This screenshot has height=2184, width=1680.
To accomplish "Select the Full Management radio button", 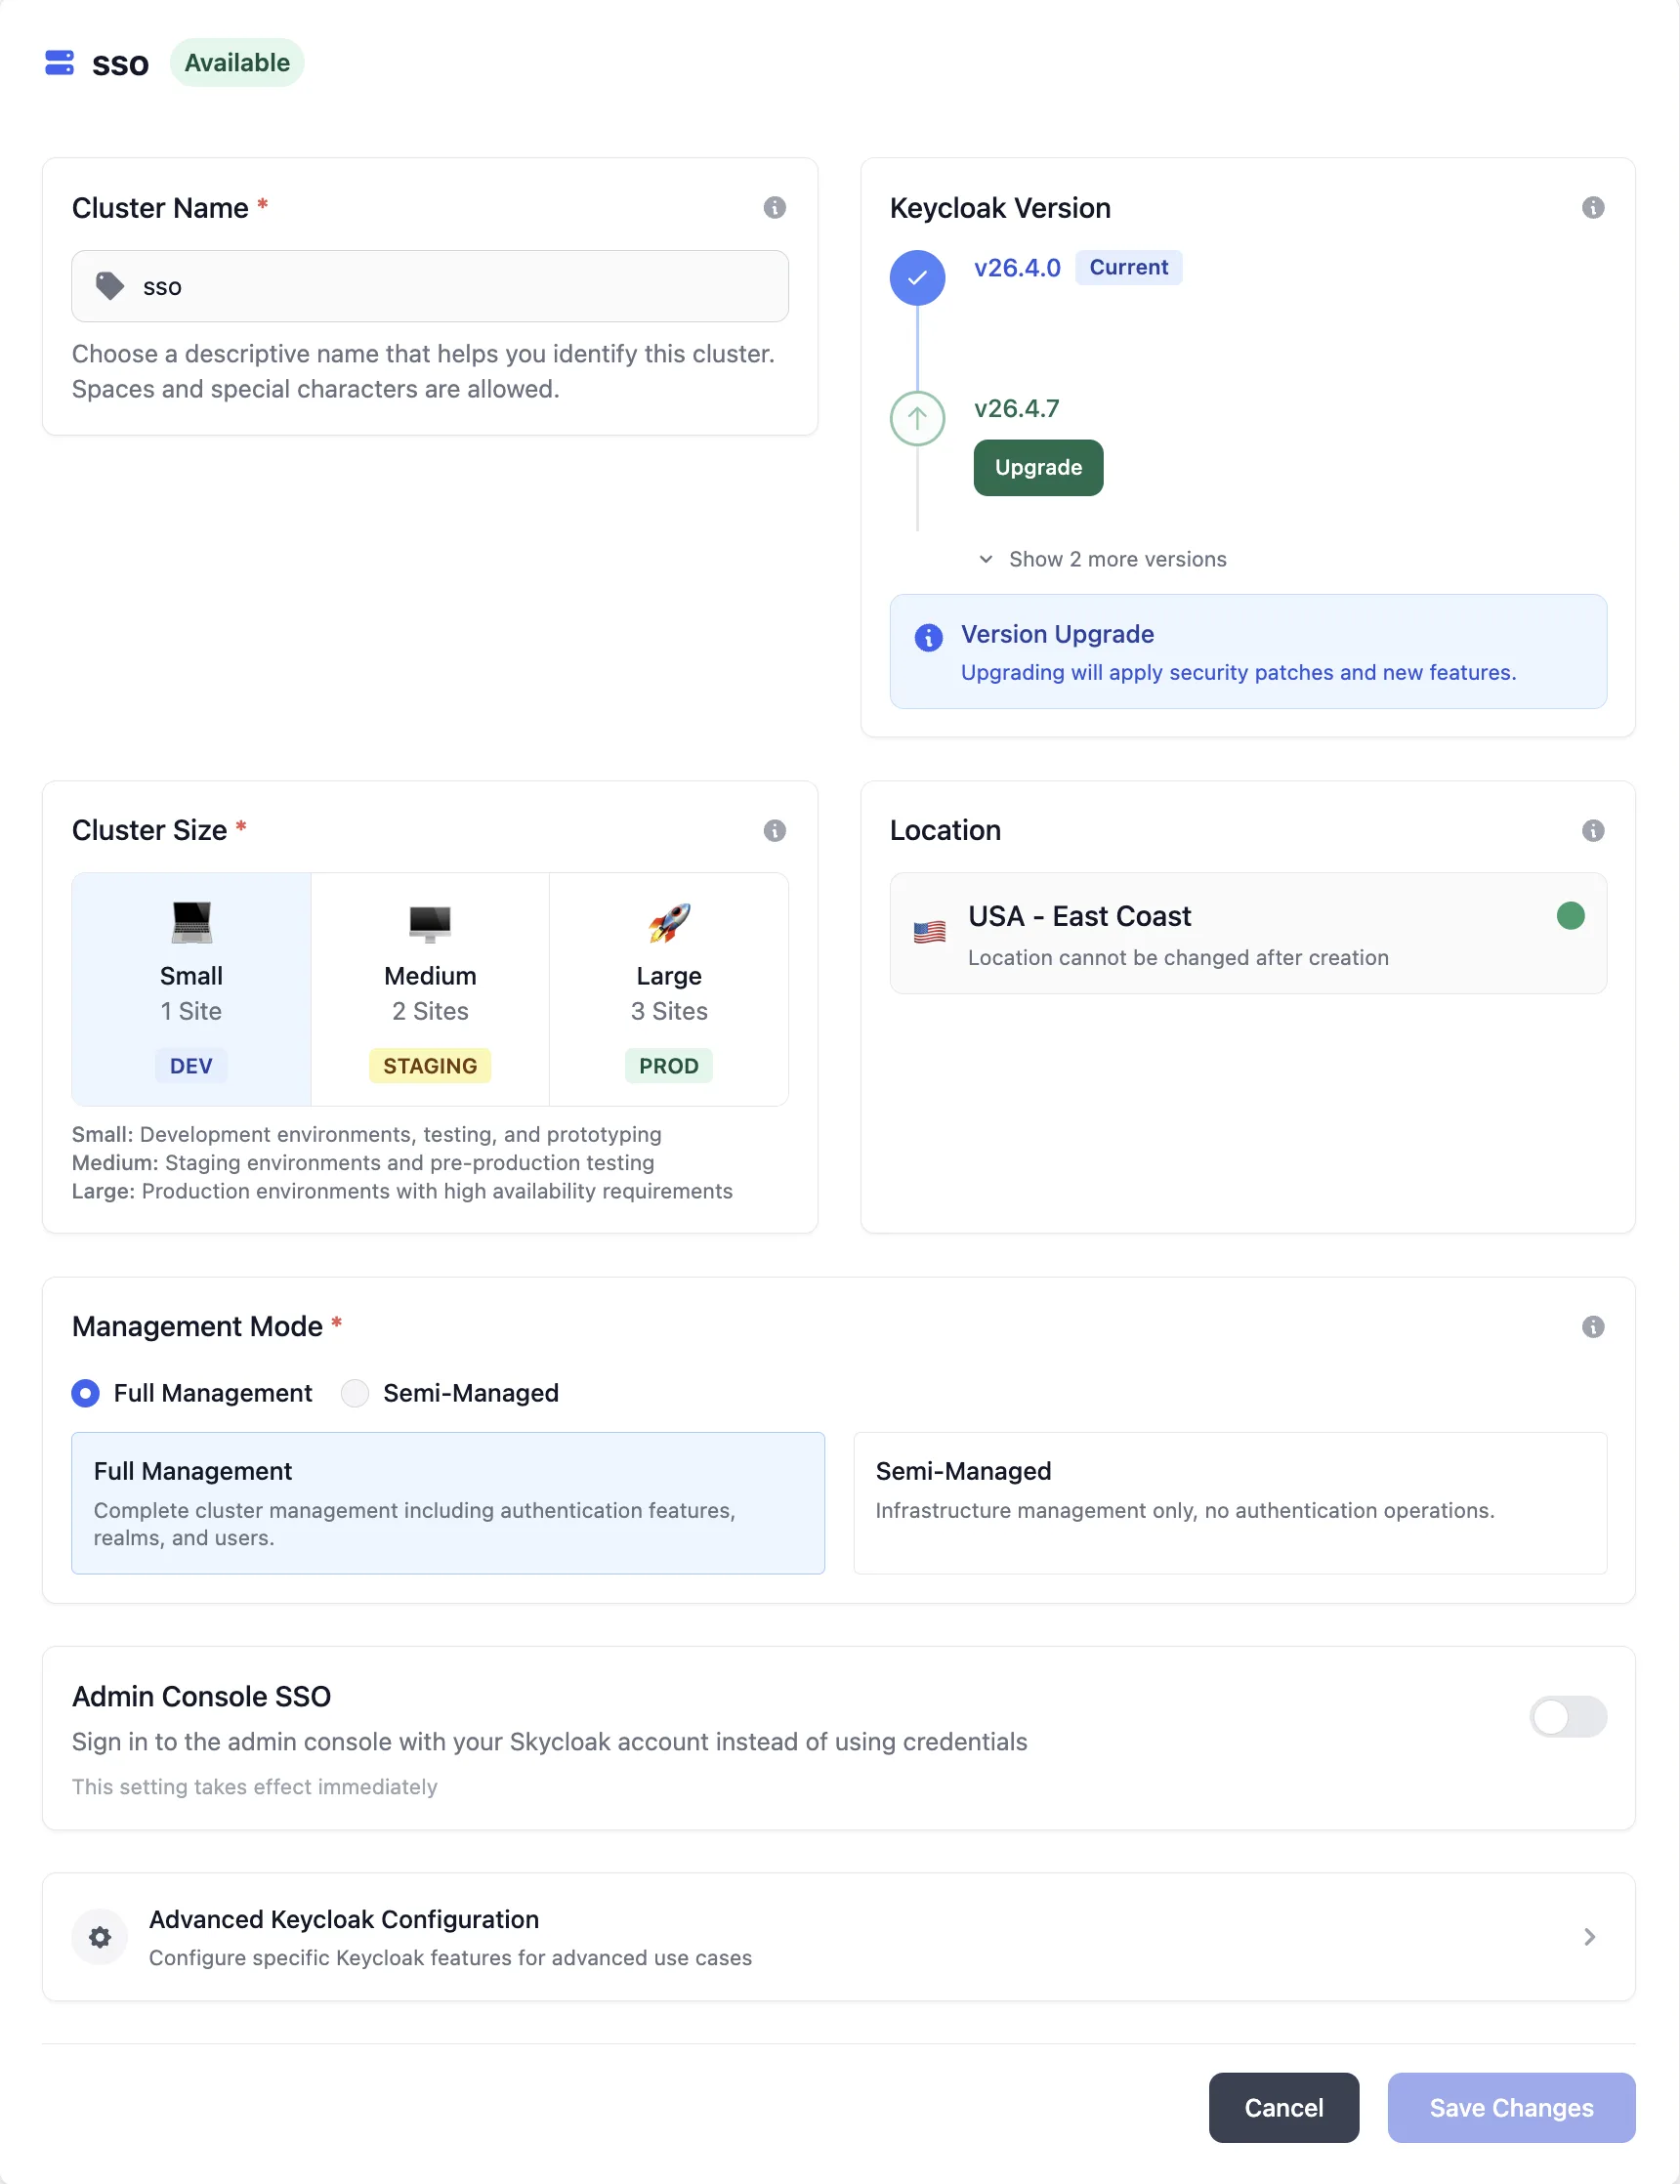I will point(85,1393).
